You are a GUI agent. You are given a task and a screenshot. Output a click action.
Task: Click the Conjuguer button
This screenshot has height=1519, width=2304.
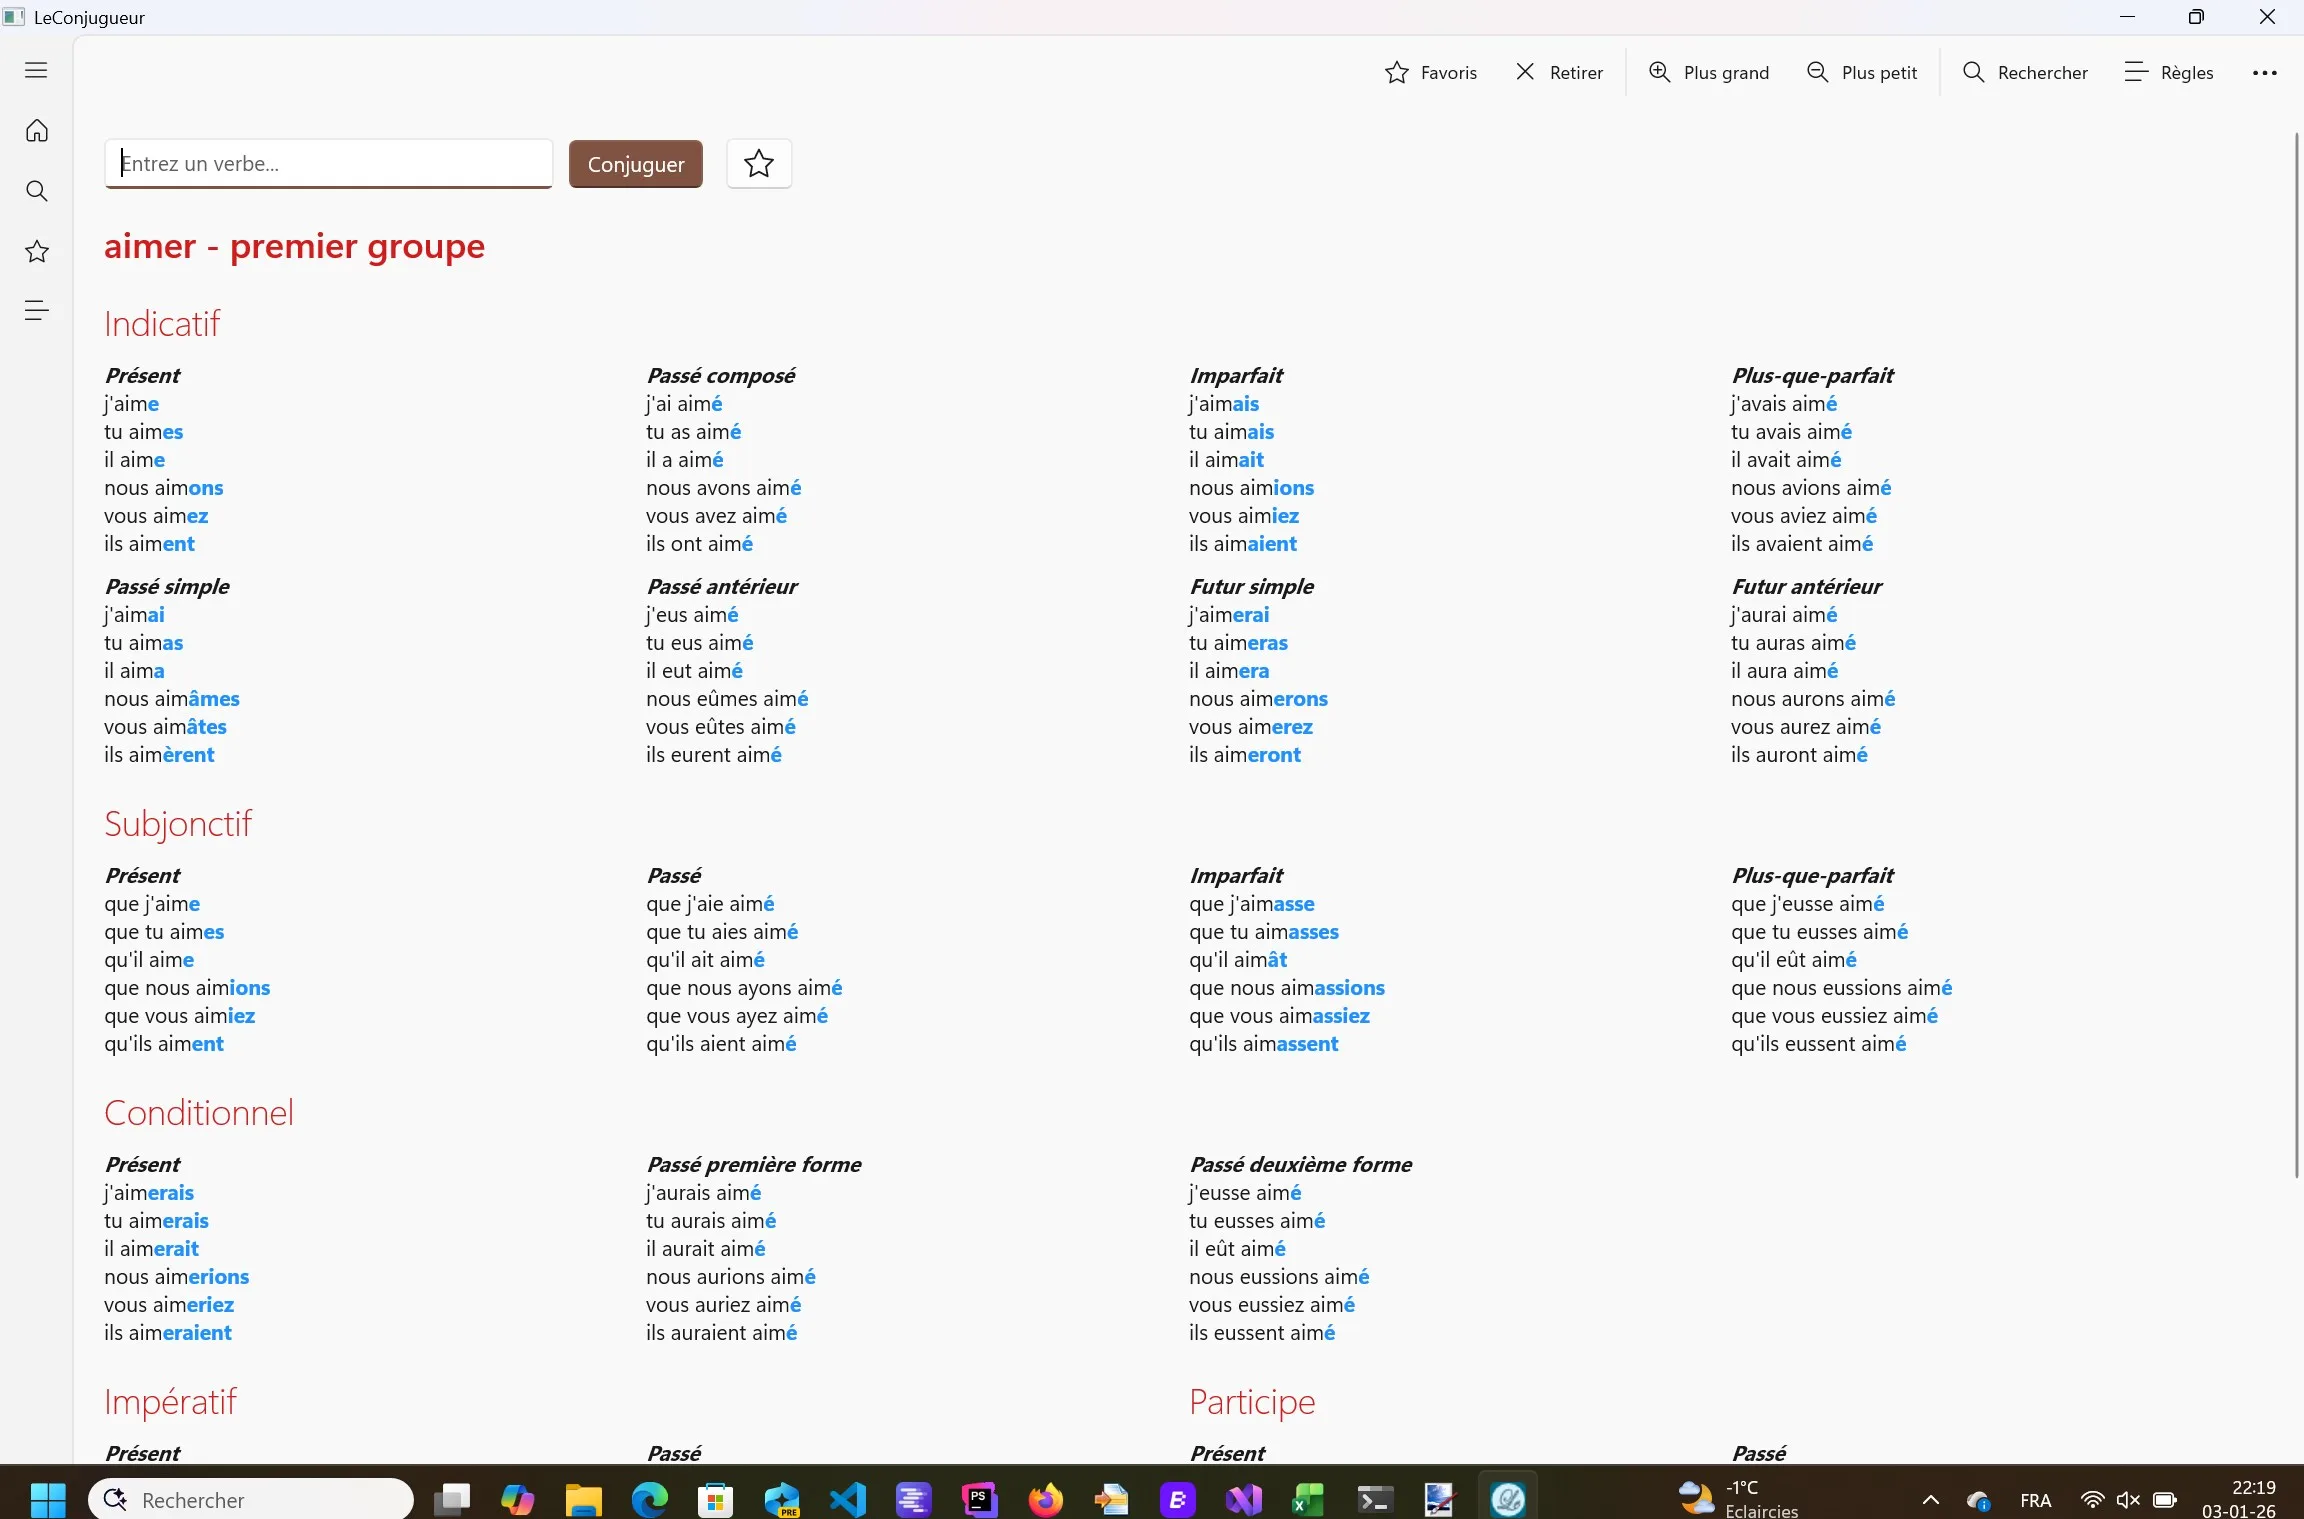click(x=636, y=164)
